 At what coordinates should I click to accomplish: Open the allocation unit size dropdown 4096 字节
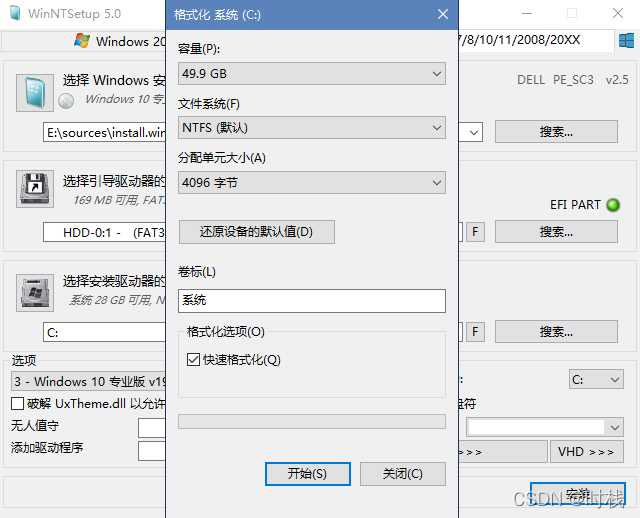tap(312, 182)
